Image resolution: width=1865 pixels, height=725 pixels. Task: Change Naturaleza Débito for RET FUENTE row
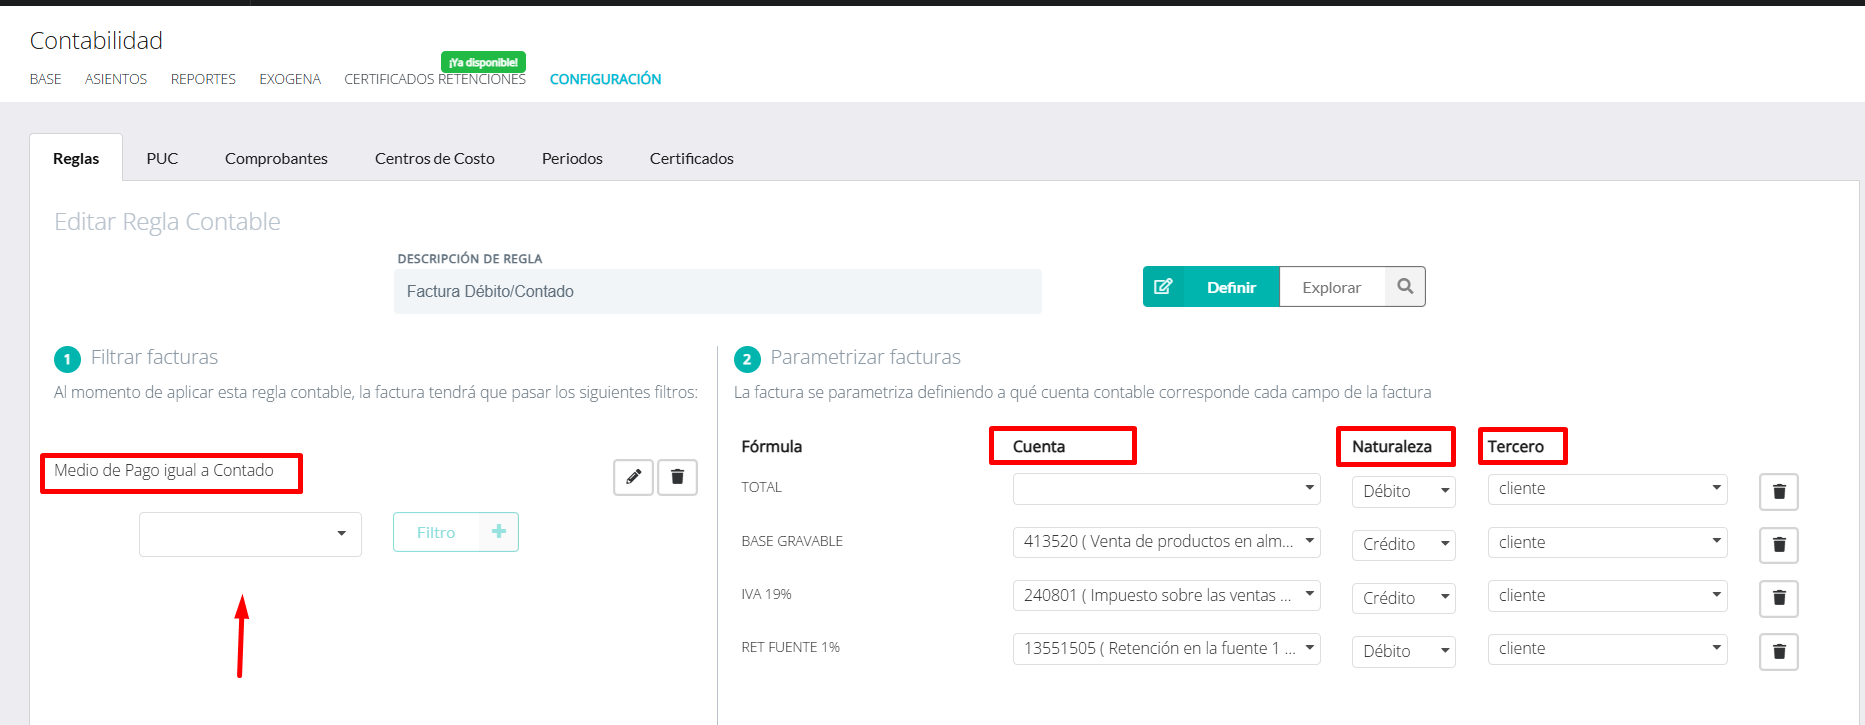[x=1404, y=651]
